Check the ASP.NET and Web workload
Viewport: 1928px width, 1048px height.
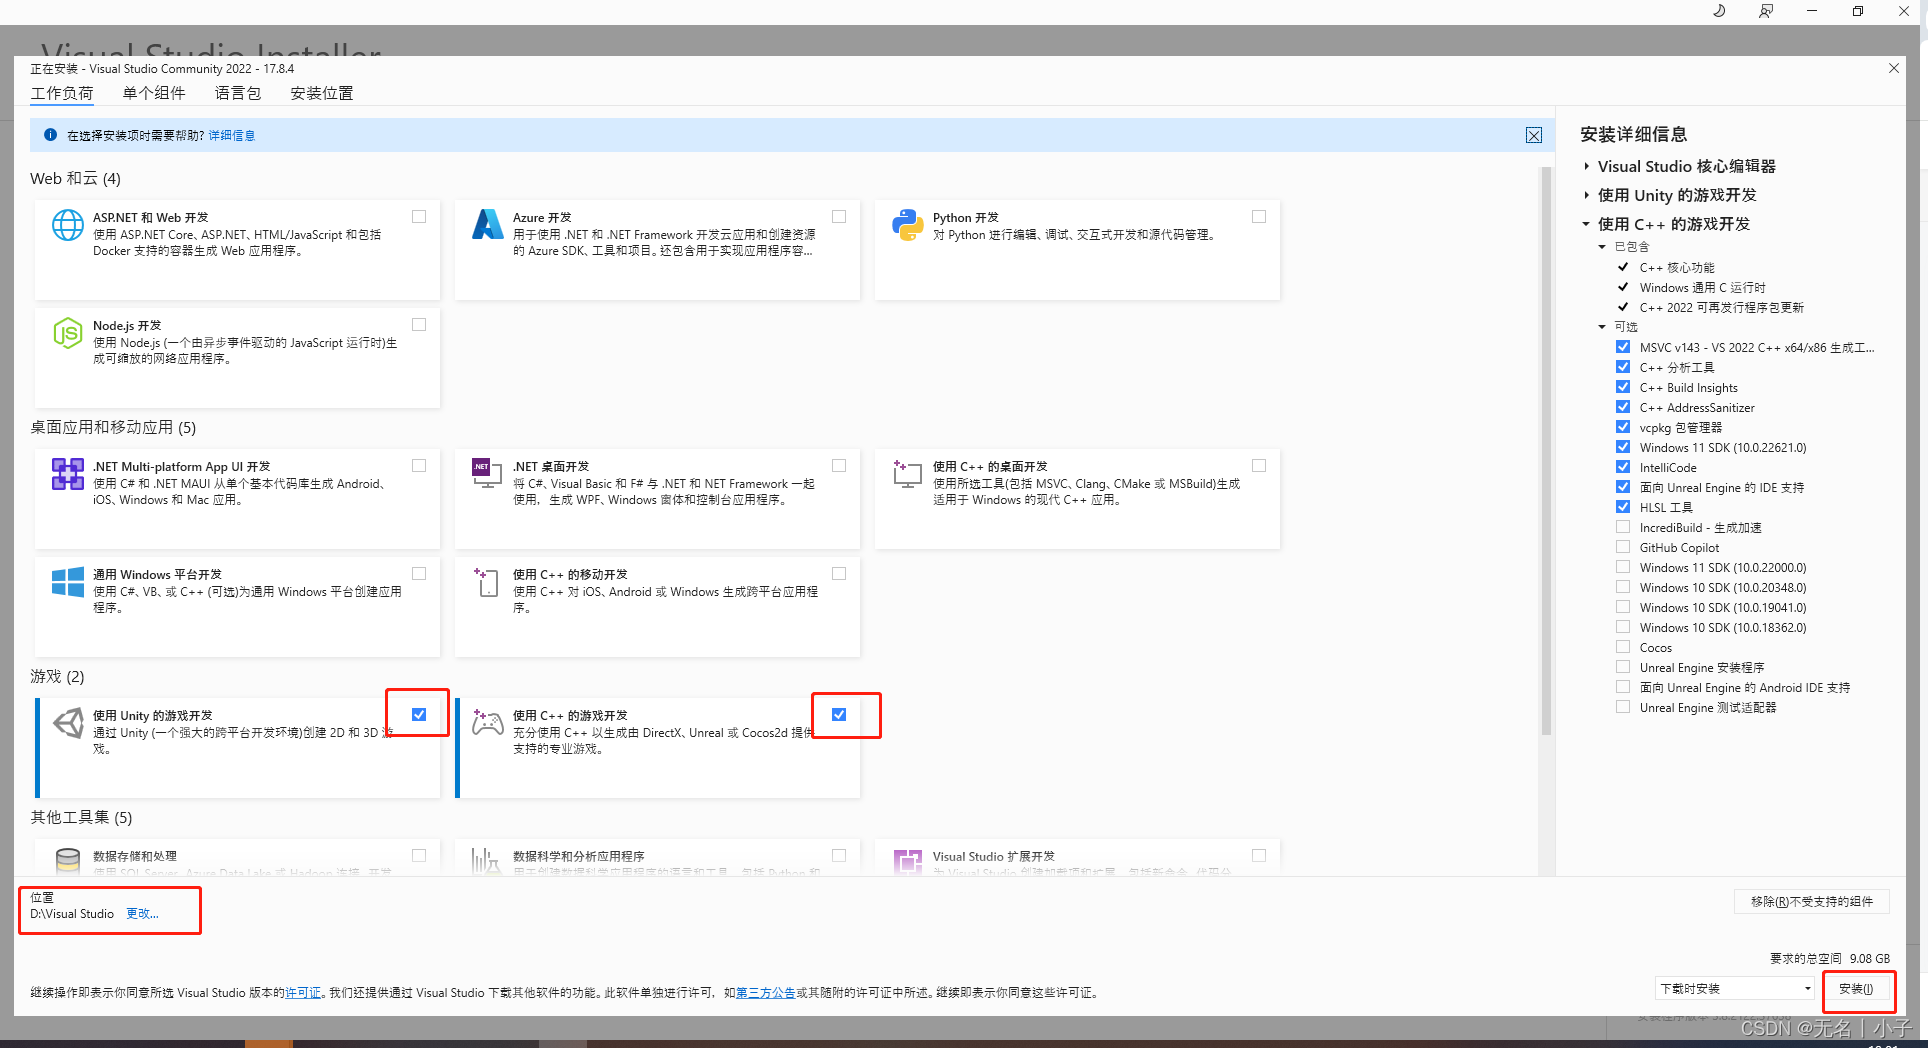pyautogui.click(x=419, y=216)
